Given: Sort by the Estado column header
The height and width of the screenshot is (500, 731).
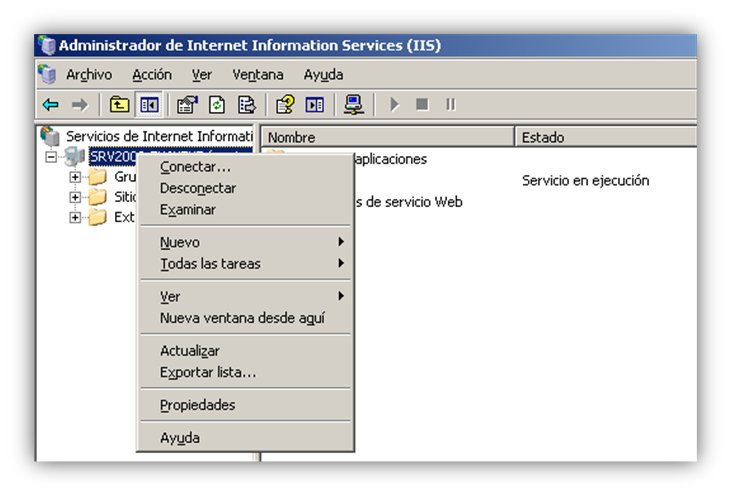Looking at the screenshot, I should 606,137.
